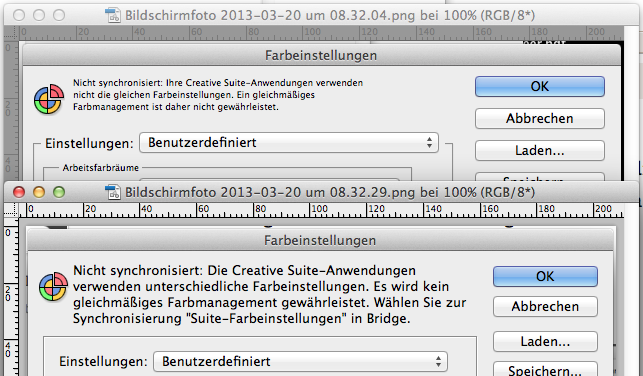Image resolution: width=643 pixels, height=376 pixels.
Task: Click Abbrechen in the upper Farbeinstellungen dialog
Action: tap(540, 118)
